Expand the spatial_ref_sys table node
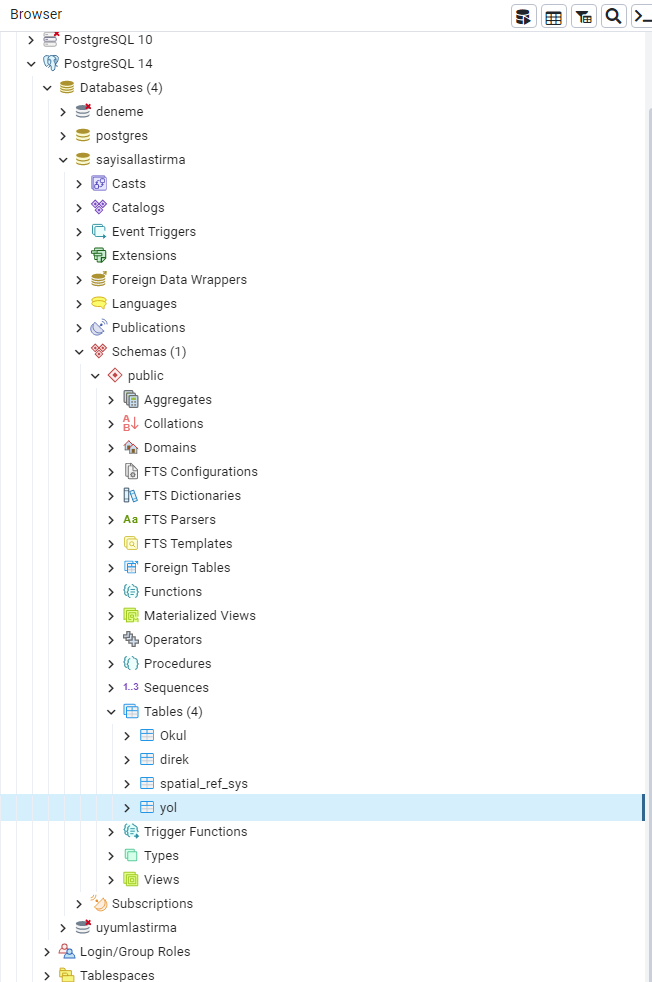Viewport: 652px width, 982px height. coord(127,784)
